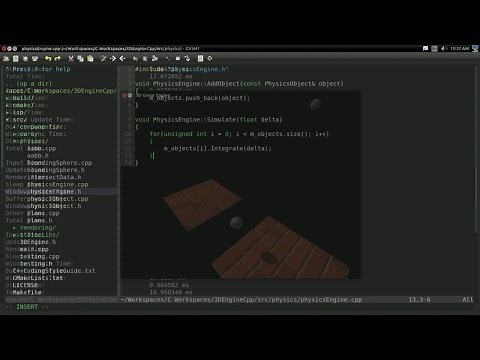Click the Build Tags toolbar icon
The image size is (480, 360).
(178, 59)
